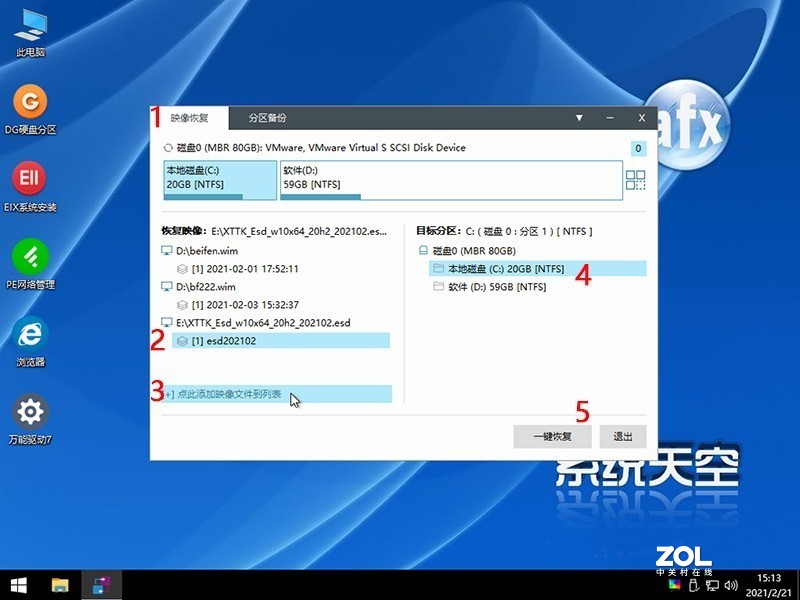The height and width of the screenshot is (600, 800).
Task: Click the restore tool taskbar icon
Action: click(102, 585)
